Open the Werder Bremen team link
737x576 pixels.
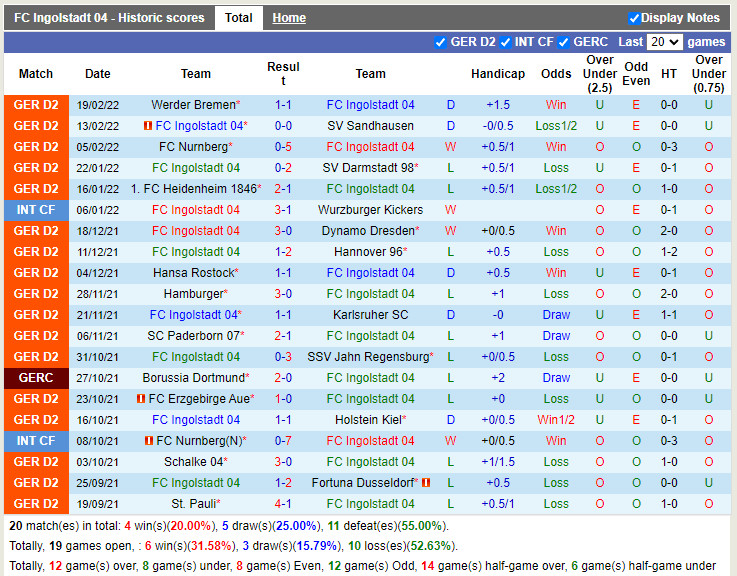193,105
